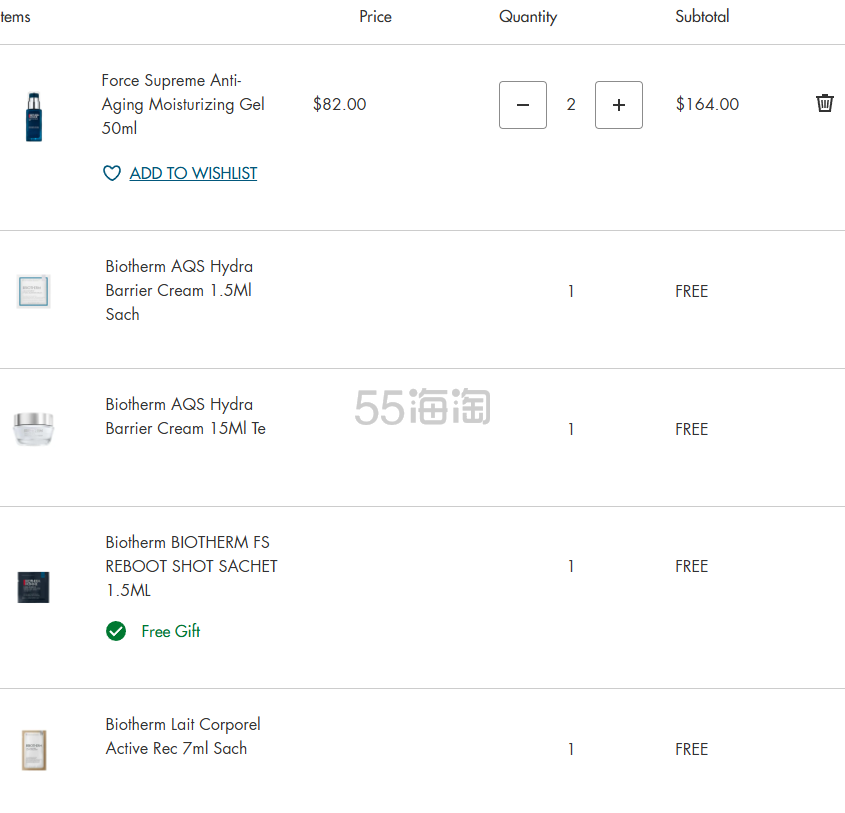Select Biotherm FS REBOOT SHOT SACHET name
The height and width of the screenshot is (813, 845).
(191, 566)
